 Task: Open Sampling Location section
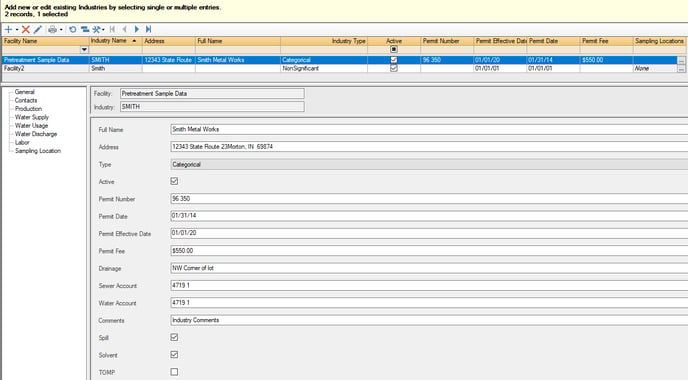(38, 151)
